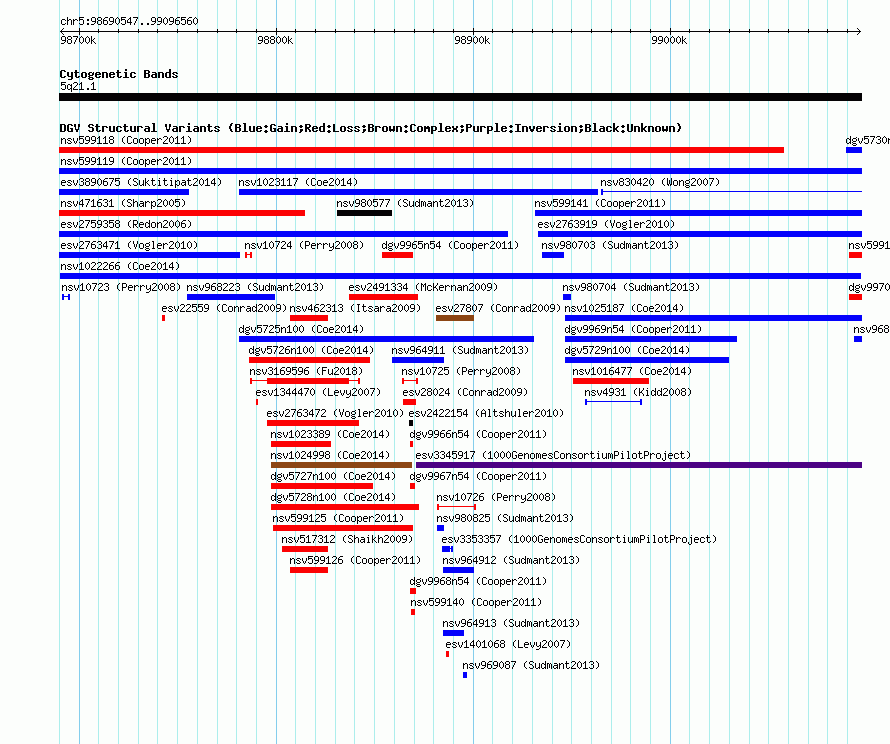Image resolution: width=890 pixels, height=744 pixels.
Task: Open the nsv980703 (Sudmant2013) variant
Action: pyautogui.click(x=610, y=245)
